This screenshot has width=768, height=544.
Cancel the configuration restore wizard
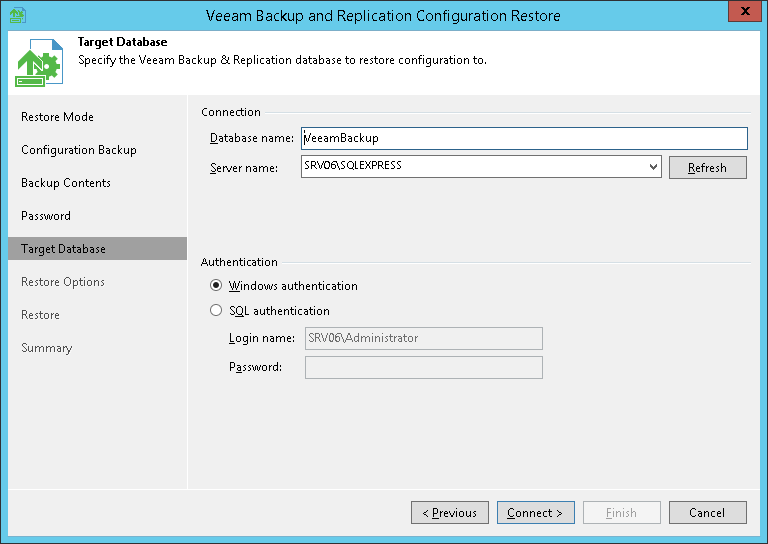pos(708,513)
